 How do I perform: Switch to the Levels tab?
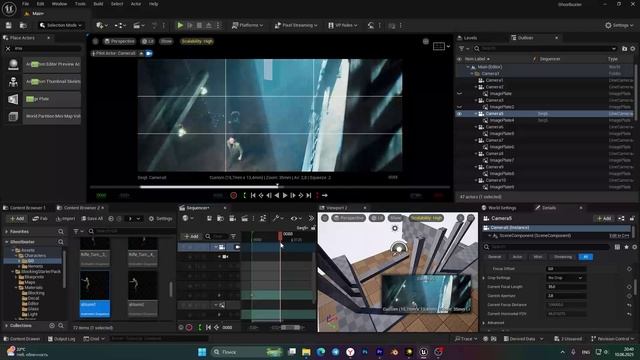click(x=470, y=38)
